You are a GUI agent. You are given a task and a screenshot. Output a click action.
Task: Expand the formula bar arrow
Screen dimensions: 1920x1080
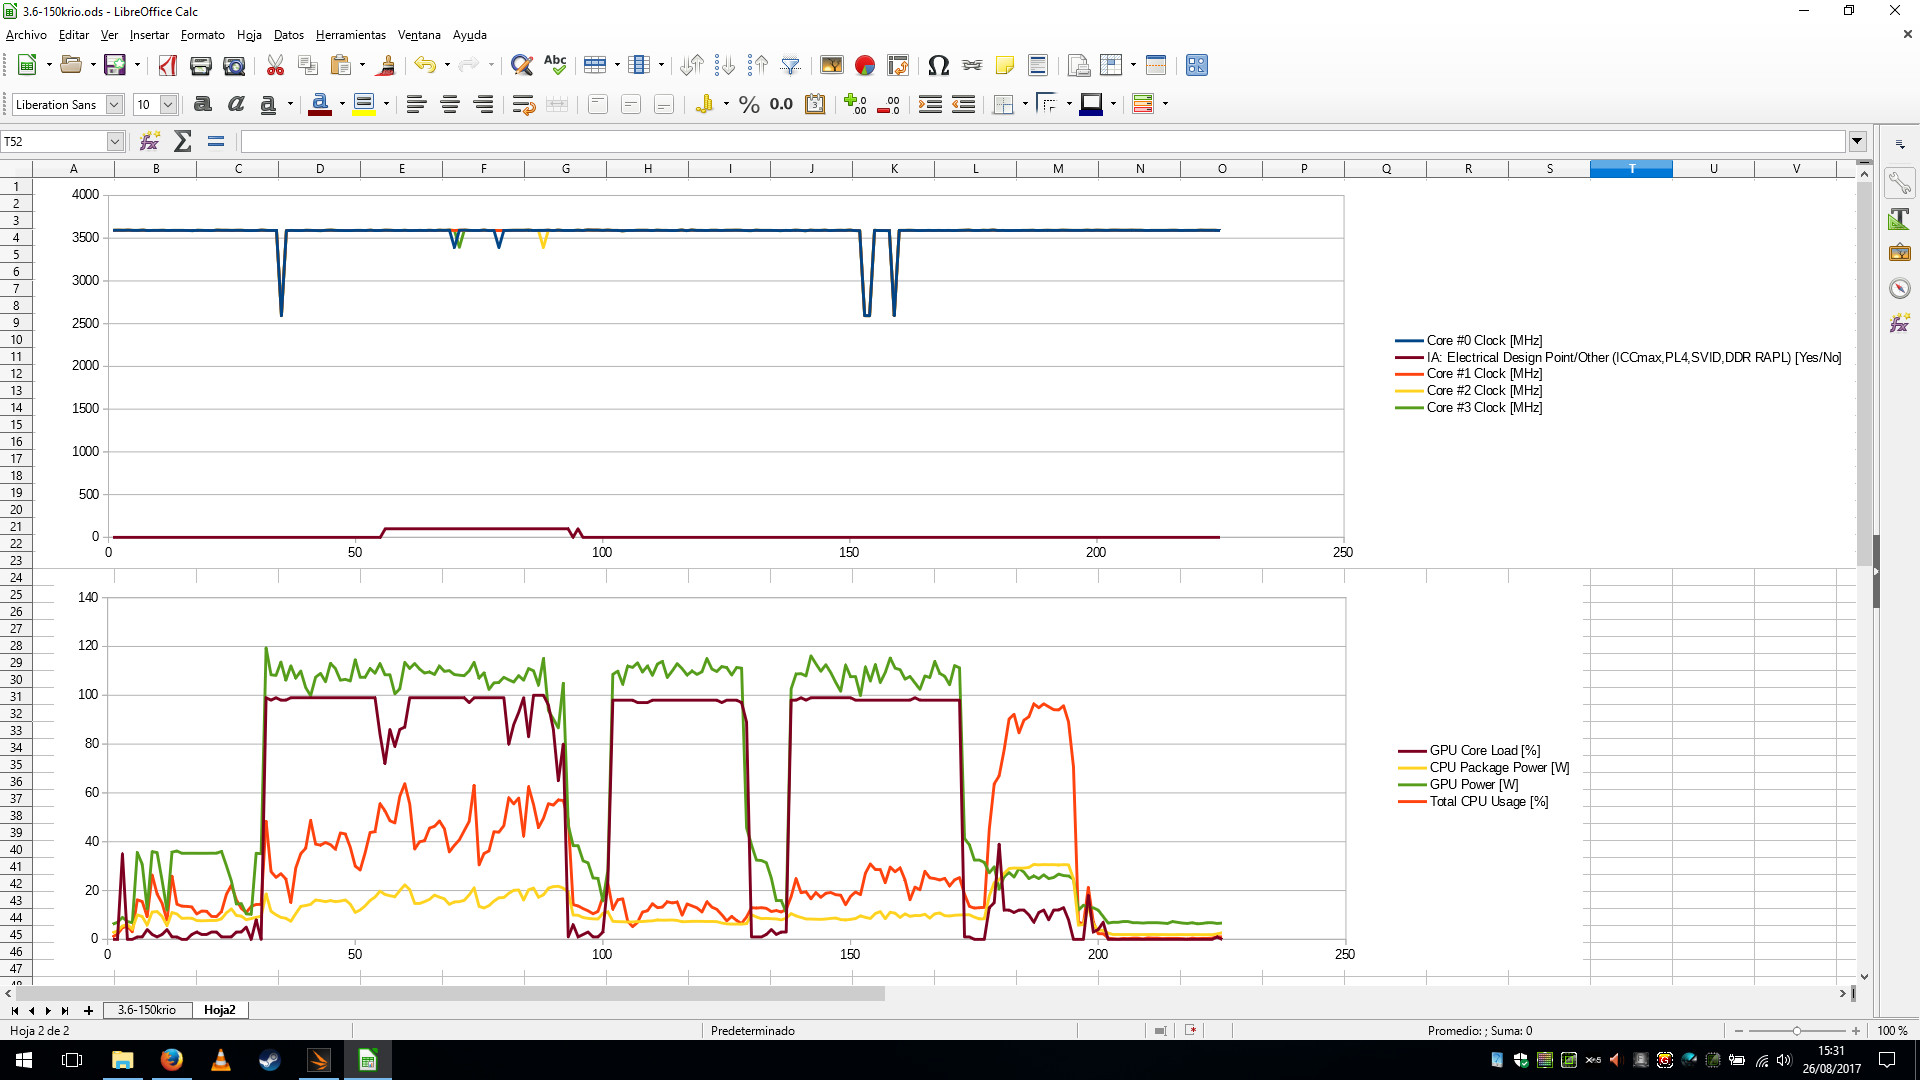click(1857, 141)
